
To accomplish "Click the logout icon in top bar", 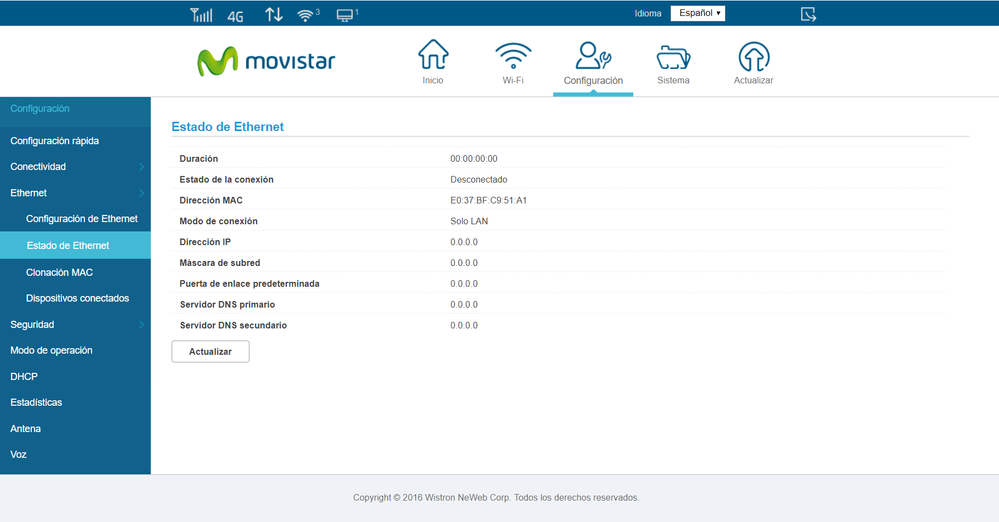I will coord(808,14).
